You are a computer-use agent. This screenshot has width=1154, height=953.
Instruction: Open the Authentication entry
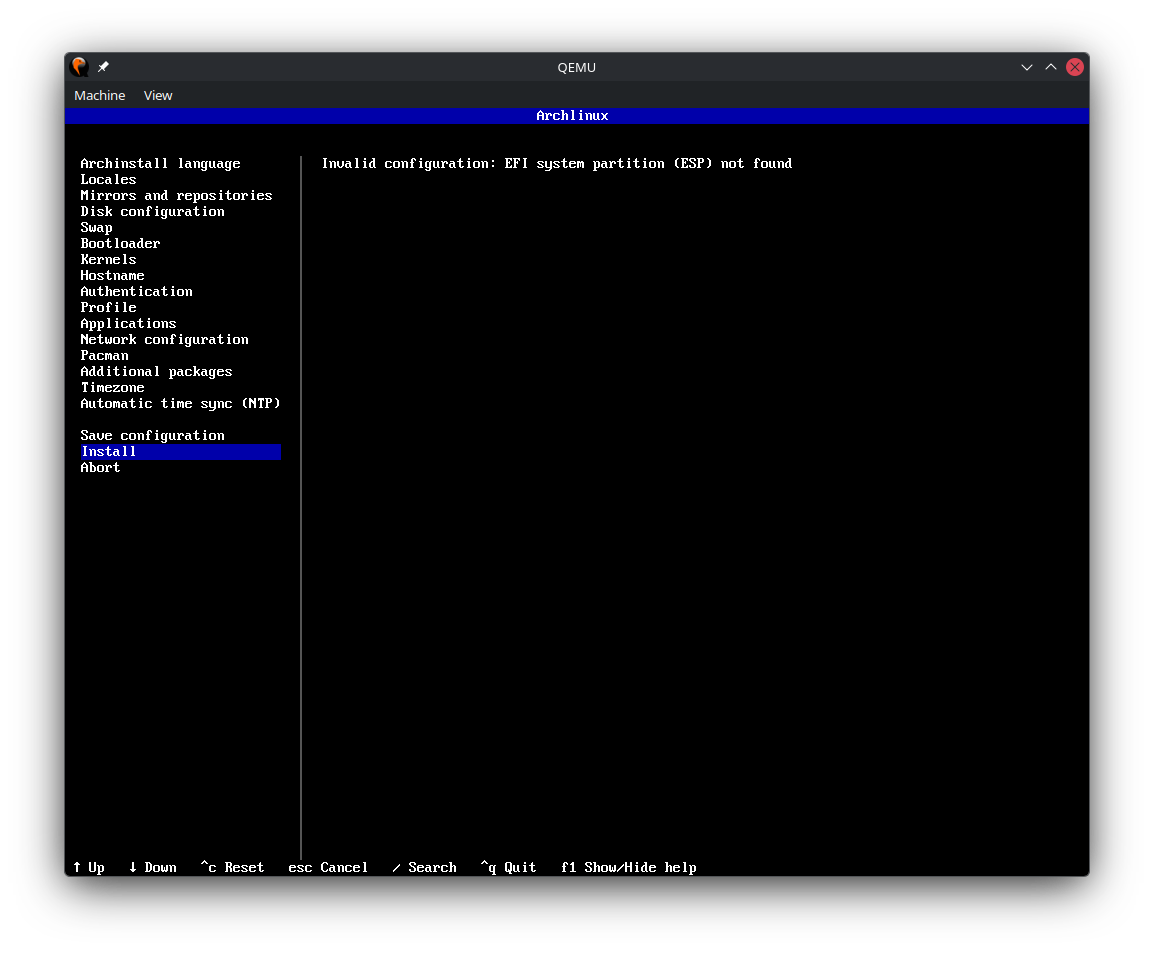[136, 291]
